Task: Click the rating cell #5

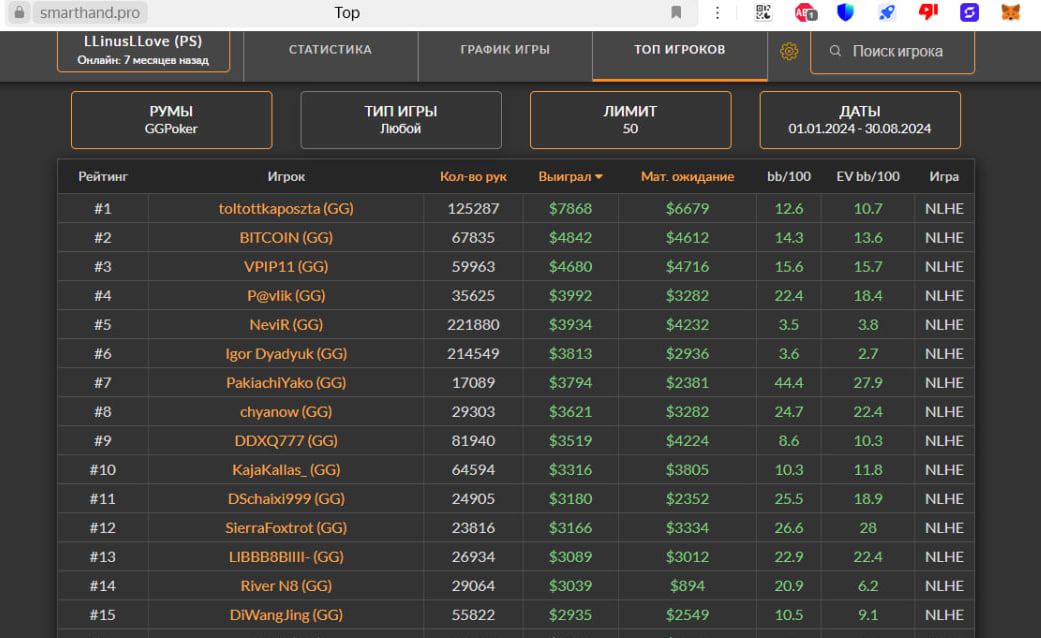Action: point(103,325)
